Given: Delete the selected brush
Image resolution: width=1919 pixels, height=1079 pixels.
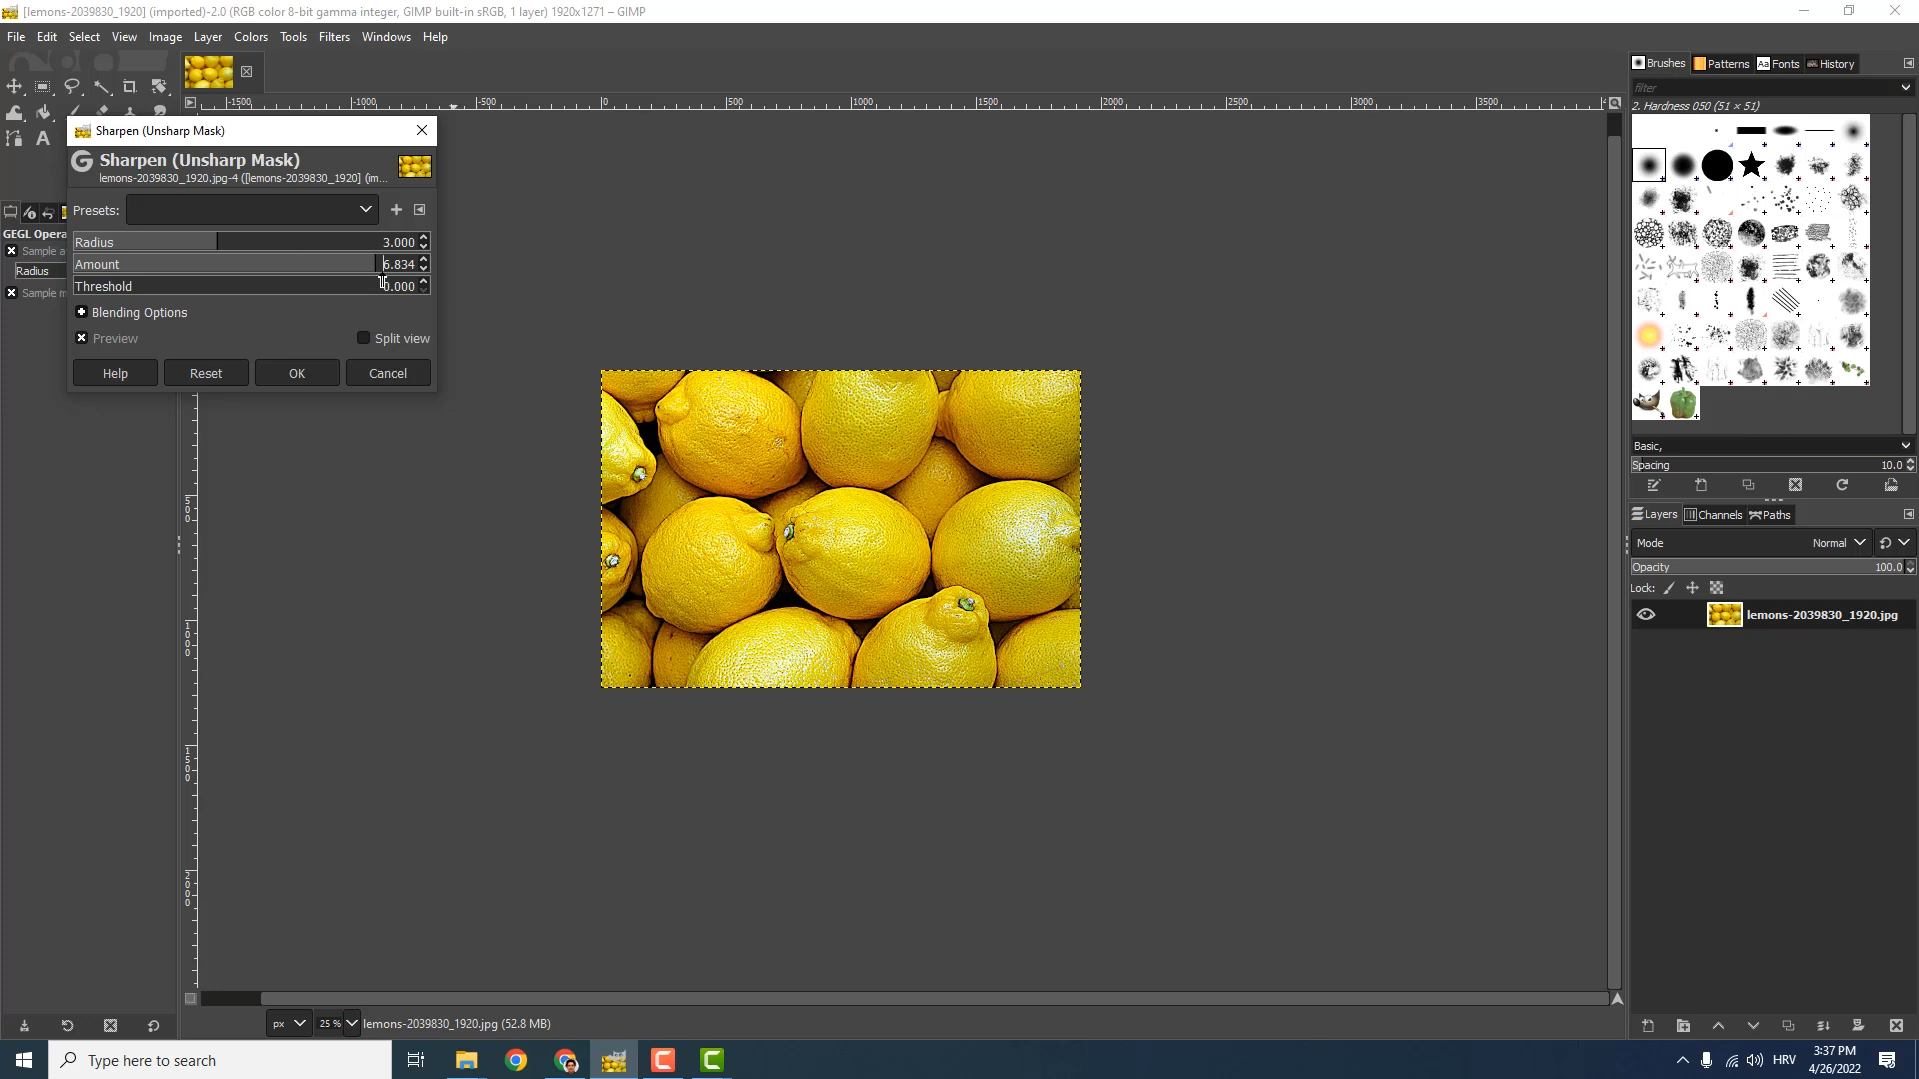Looking at the screenshot, I should (1794, 484).
